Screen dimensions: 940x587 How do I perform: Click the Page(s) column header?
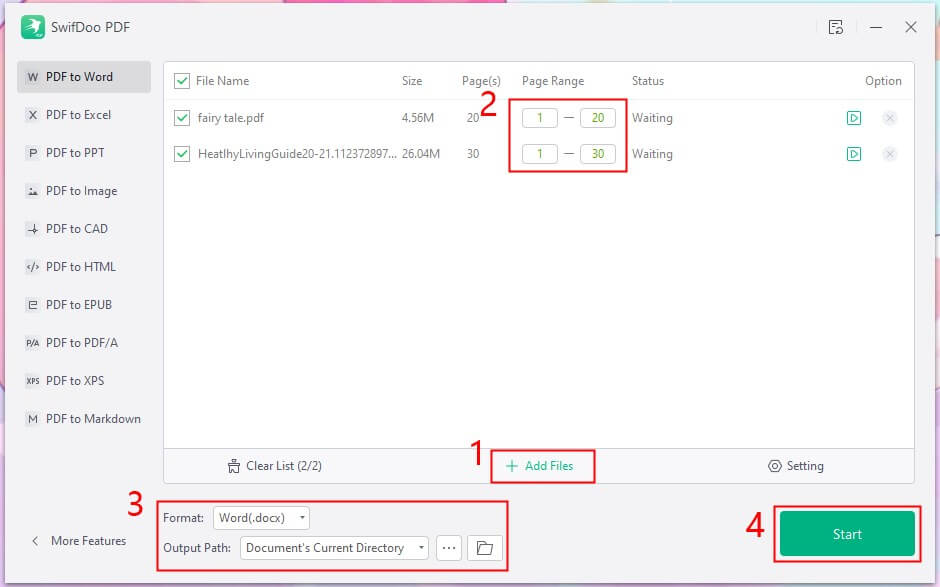481,81
